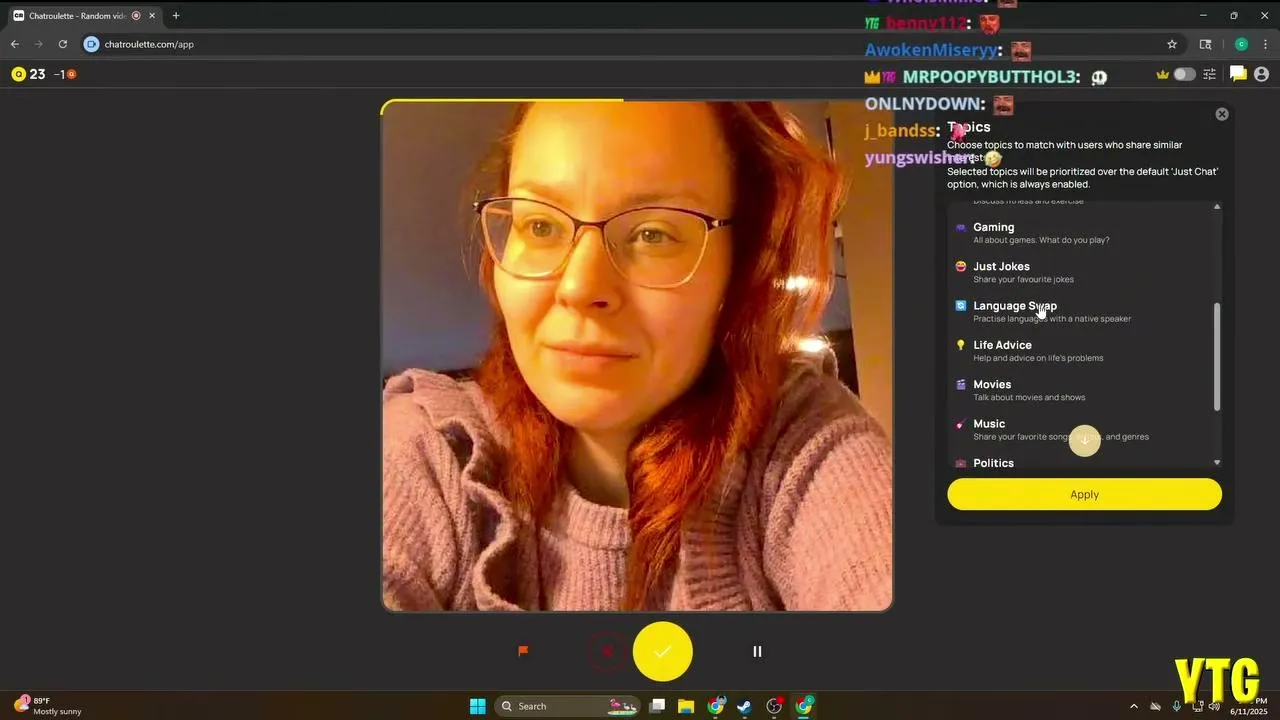Click the topics list scrollbar thumb
Image resolution: width=1280 pixels, height=720 pixels.
1217,357
